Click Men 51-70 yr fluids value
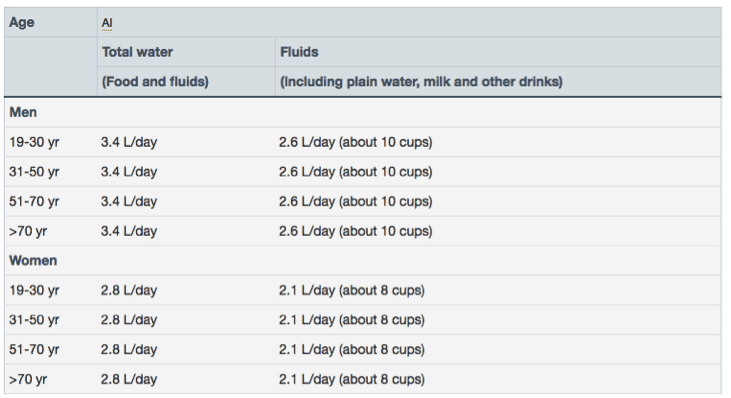The width and height of the screenshot is (731, 398). pos(356,201)
